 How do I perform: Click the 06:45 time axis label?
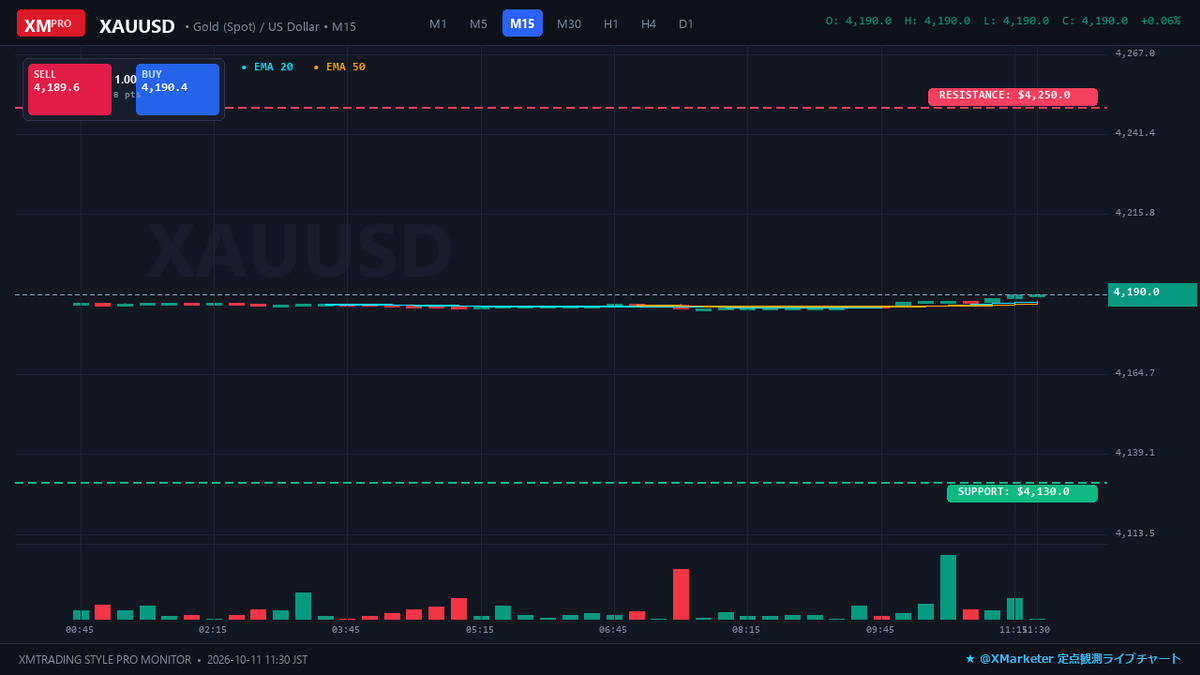tap(613, 630)
